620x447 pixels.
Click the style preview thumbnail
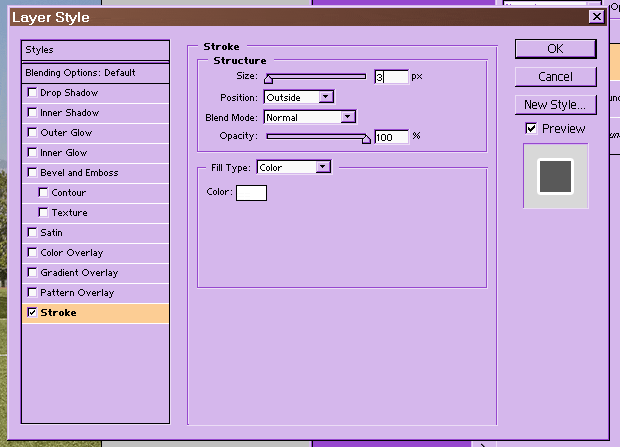click(555, 176)
